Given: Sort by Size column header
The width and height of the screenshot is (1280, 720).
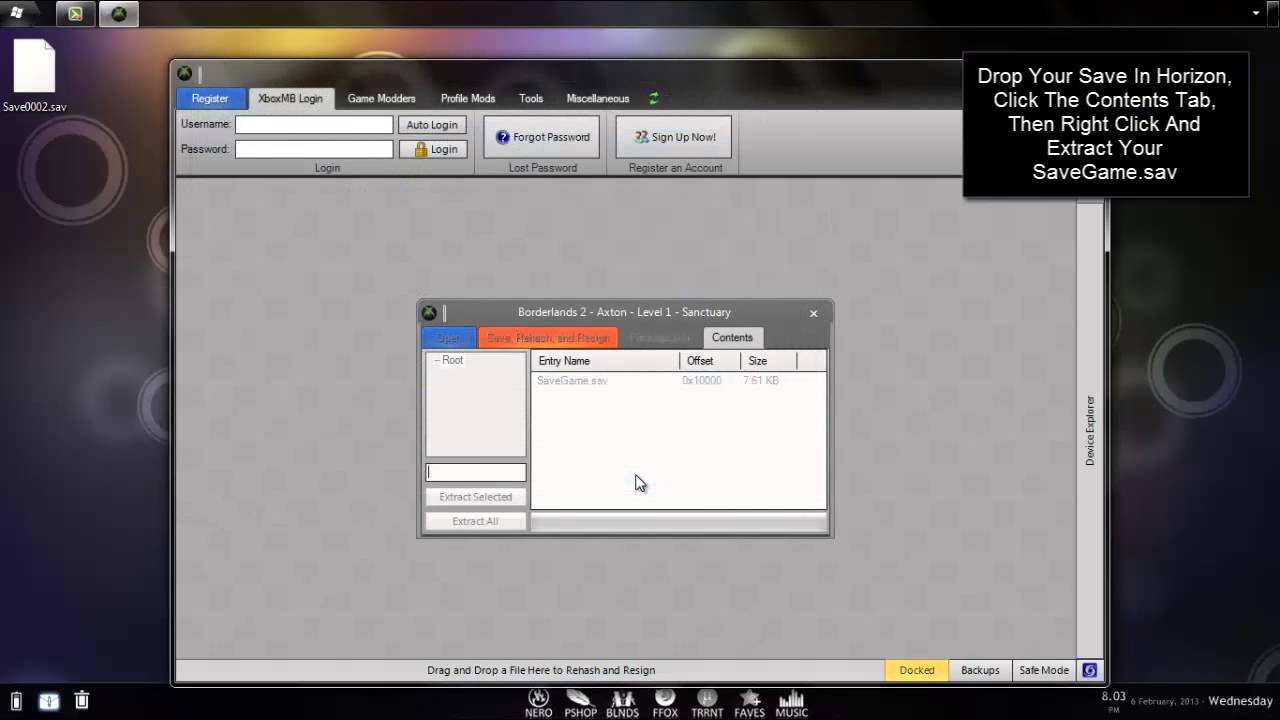Looking at the screenshot, I should [768, 361].
